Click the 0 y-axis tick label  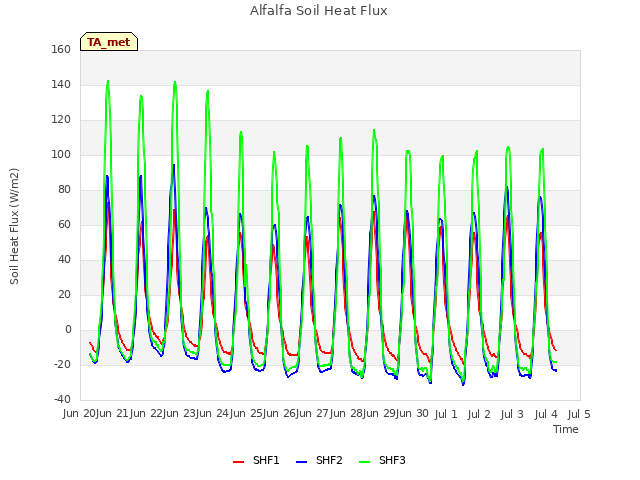coord(68,329)
